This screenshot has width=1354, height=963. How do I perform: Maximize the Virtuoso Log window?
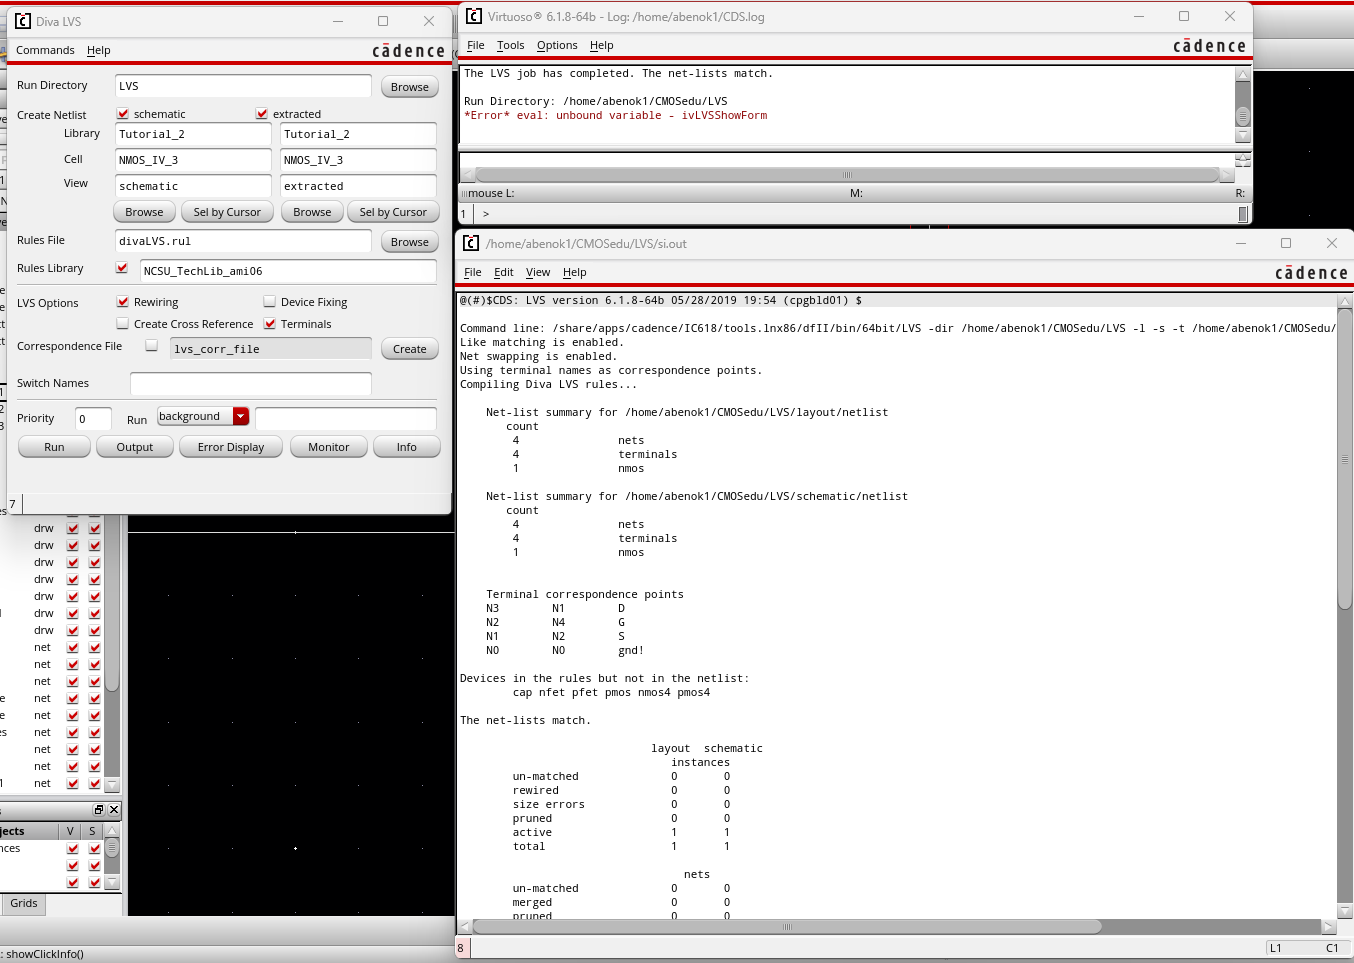click(1184, 16)
